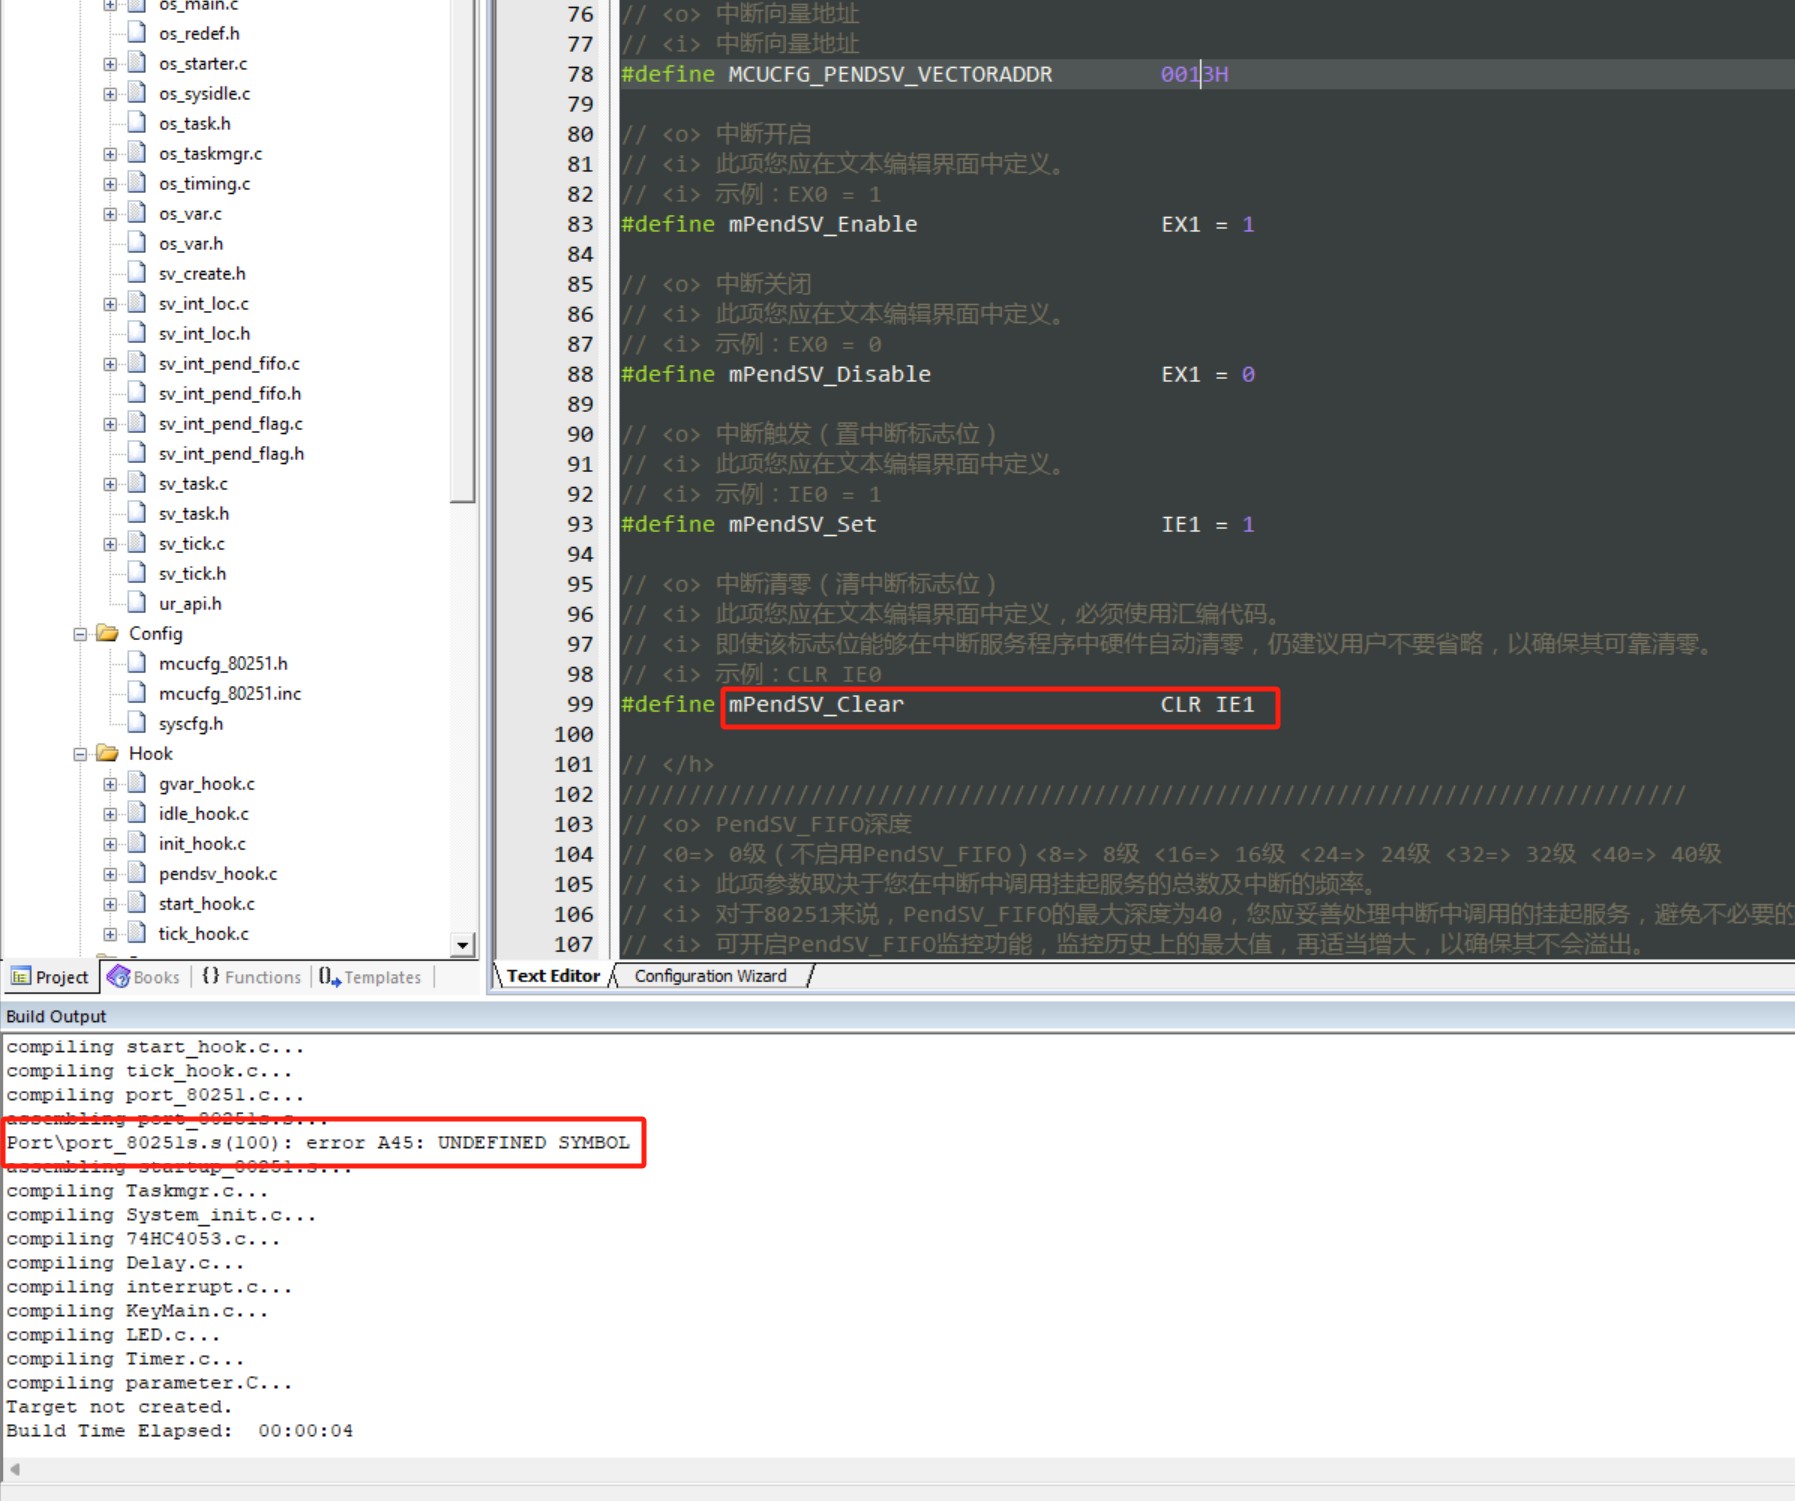Collapse the Hook folder
The image size is (1795, 1501).
click(80, 754)
